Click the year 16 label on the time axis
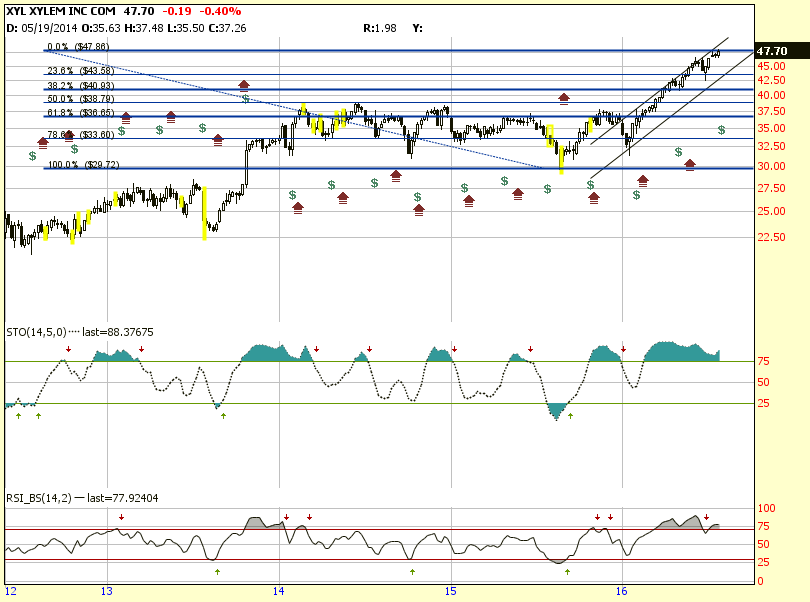This screenshot has height=602, width=810. pyautogui.click(x=621, y=591)
